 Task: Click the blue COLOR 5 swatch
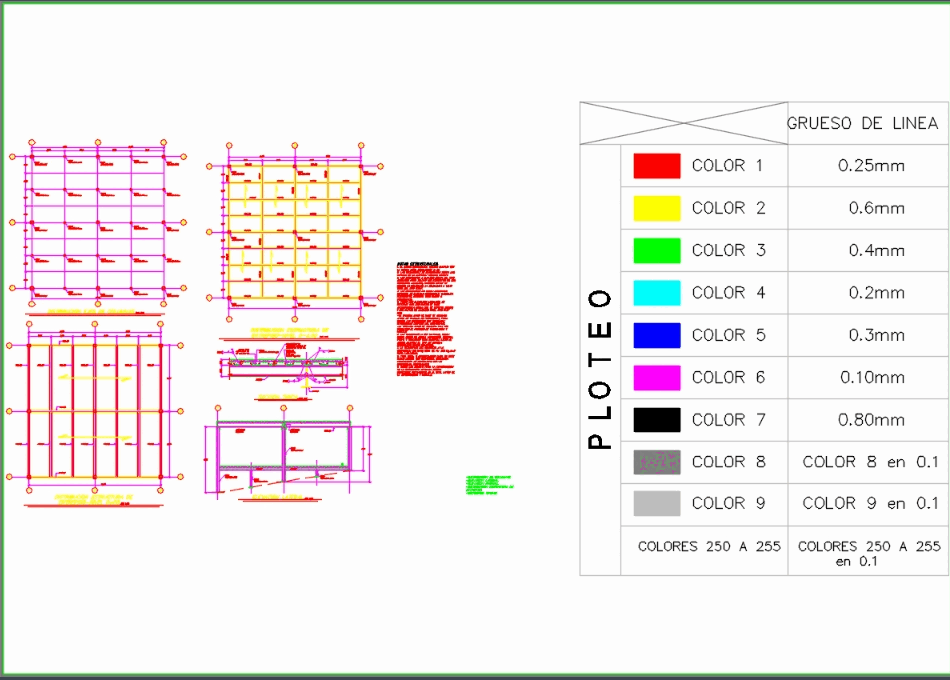[655, 335]
